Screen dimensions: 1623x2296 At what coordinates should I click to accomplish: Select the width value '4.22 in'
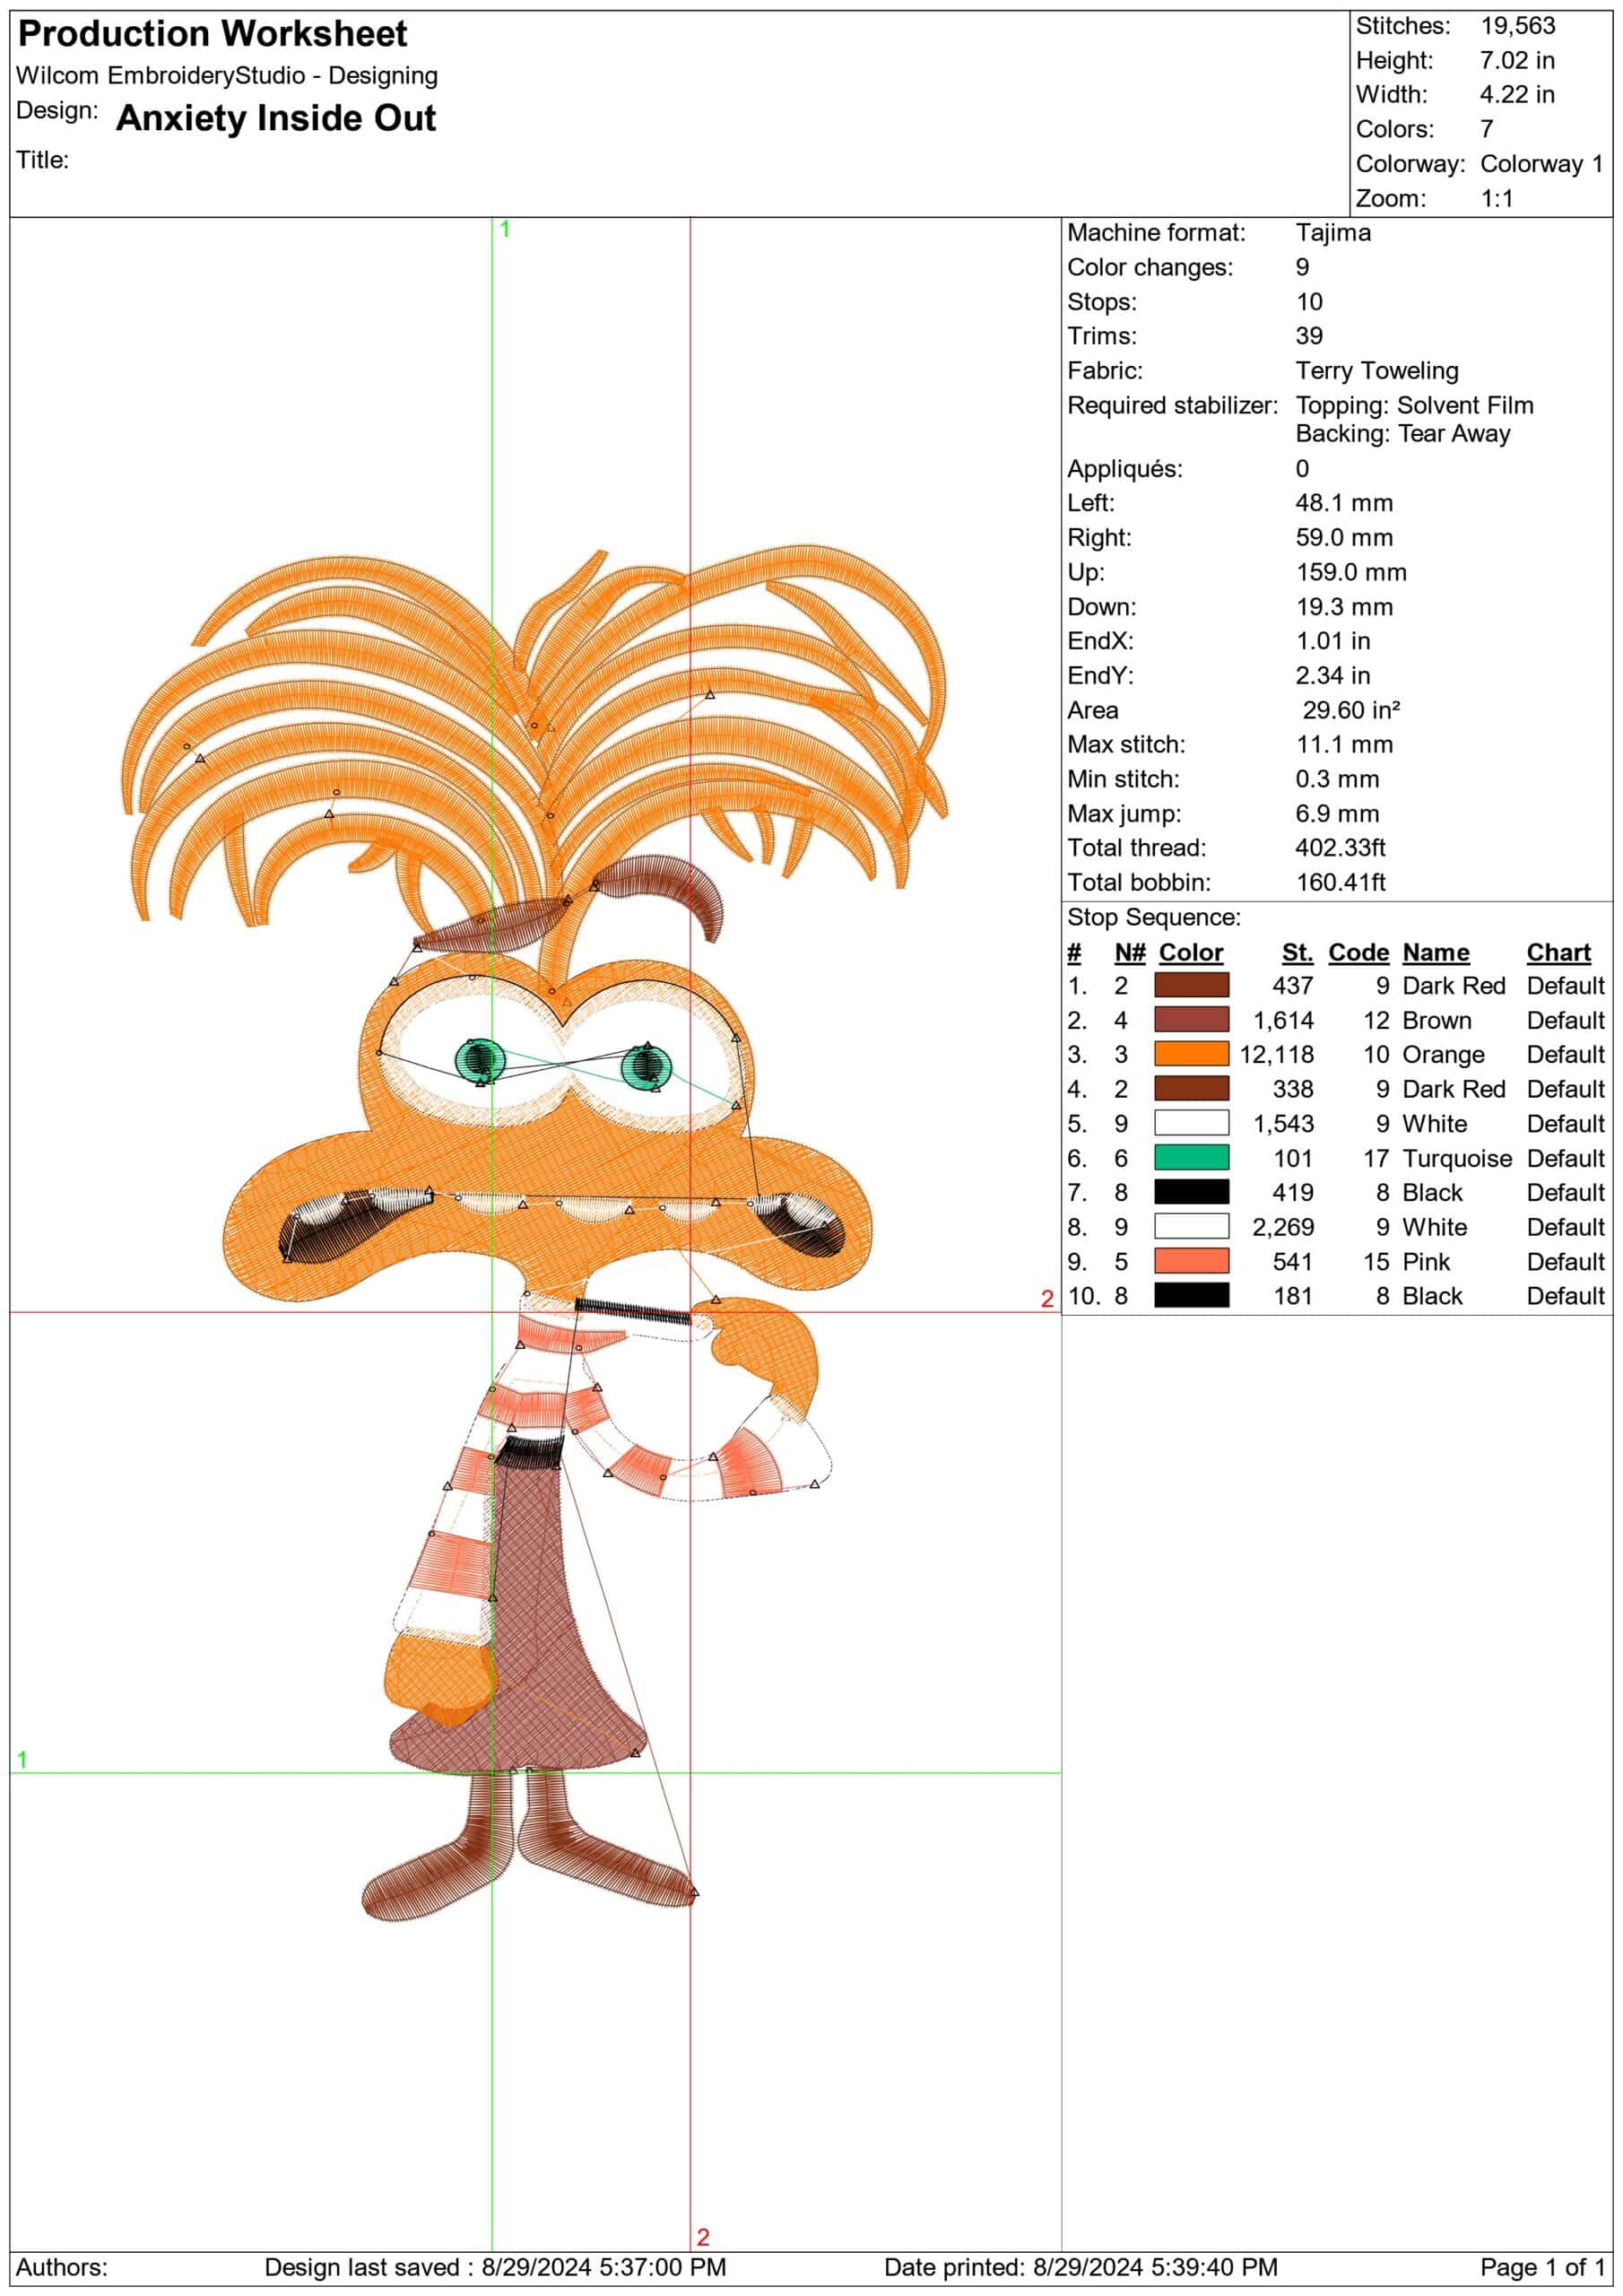[1517, 94]
